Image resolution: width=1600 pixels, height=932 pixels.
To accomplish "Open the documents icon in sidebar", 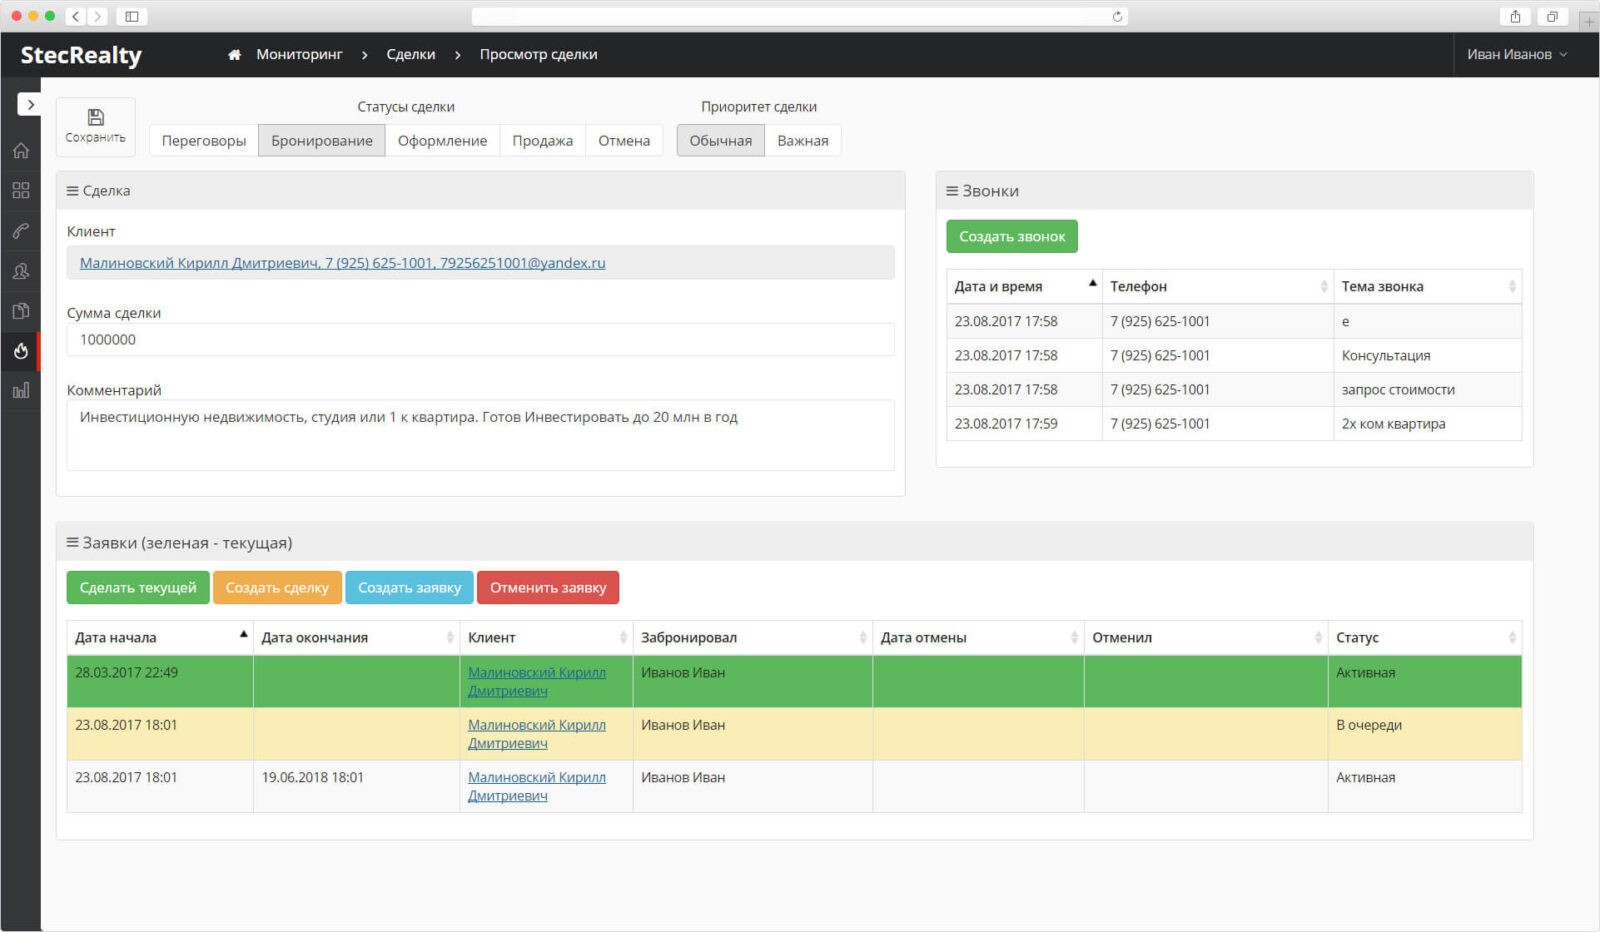I will tap(21, 311).
